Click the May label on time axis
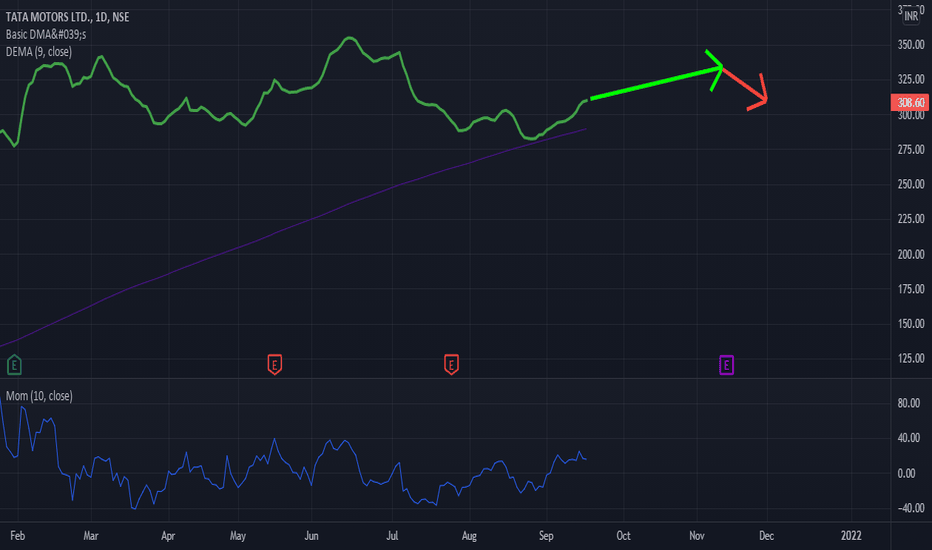932x550 pixels. (x=238, y=536)
